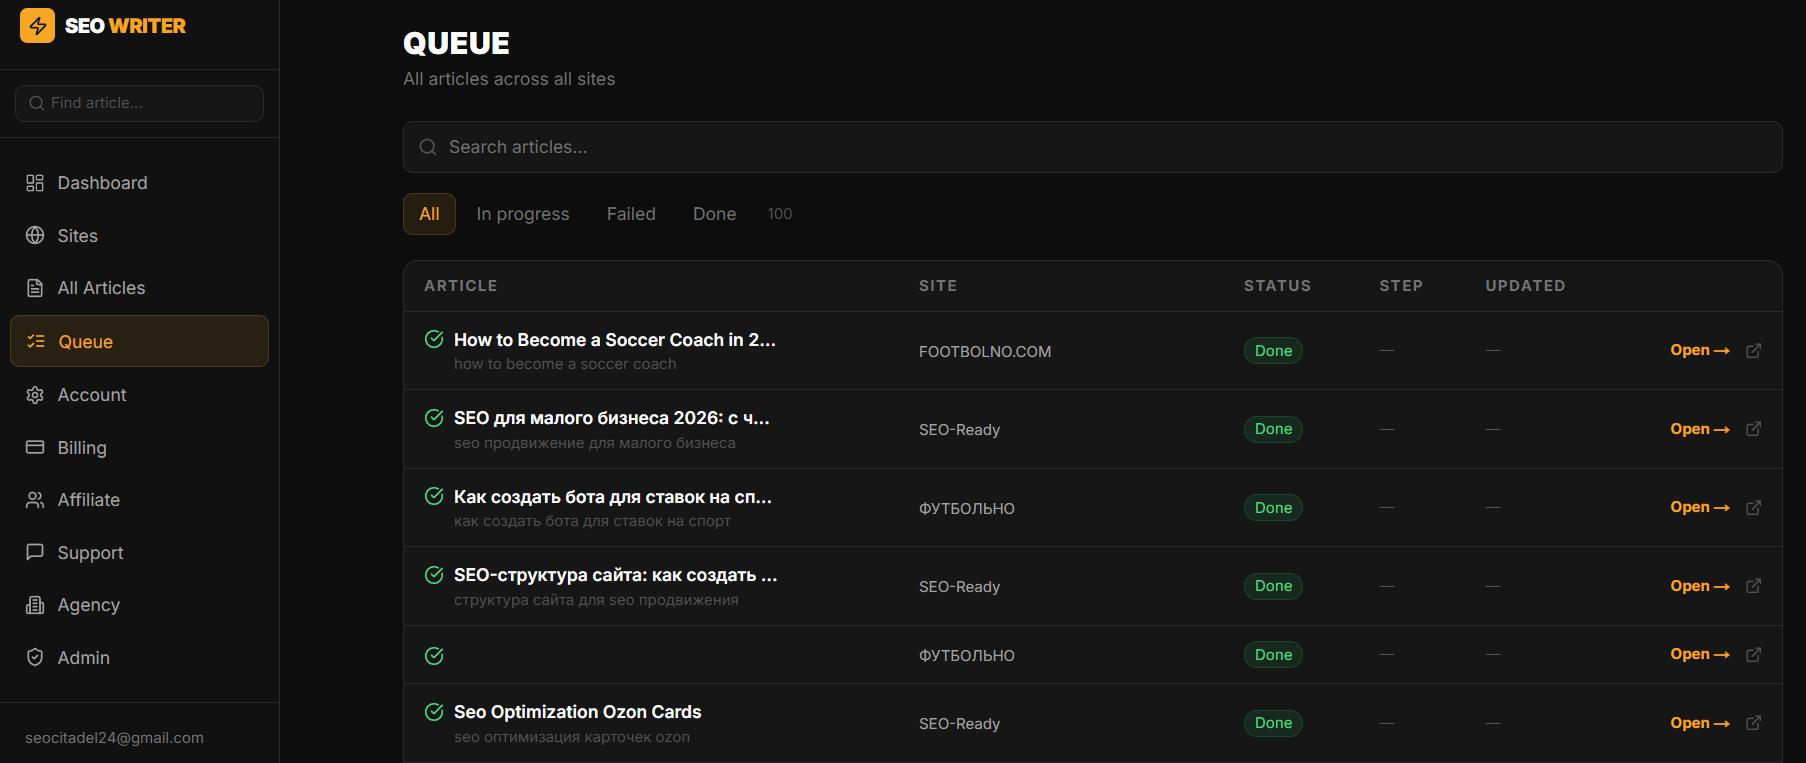Click SEO-Ready site cell of Ozon Cards row

point(959,724)
